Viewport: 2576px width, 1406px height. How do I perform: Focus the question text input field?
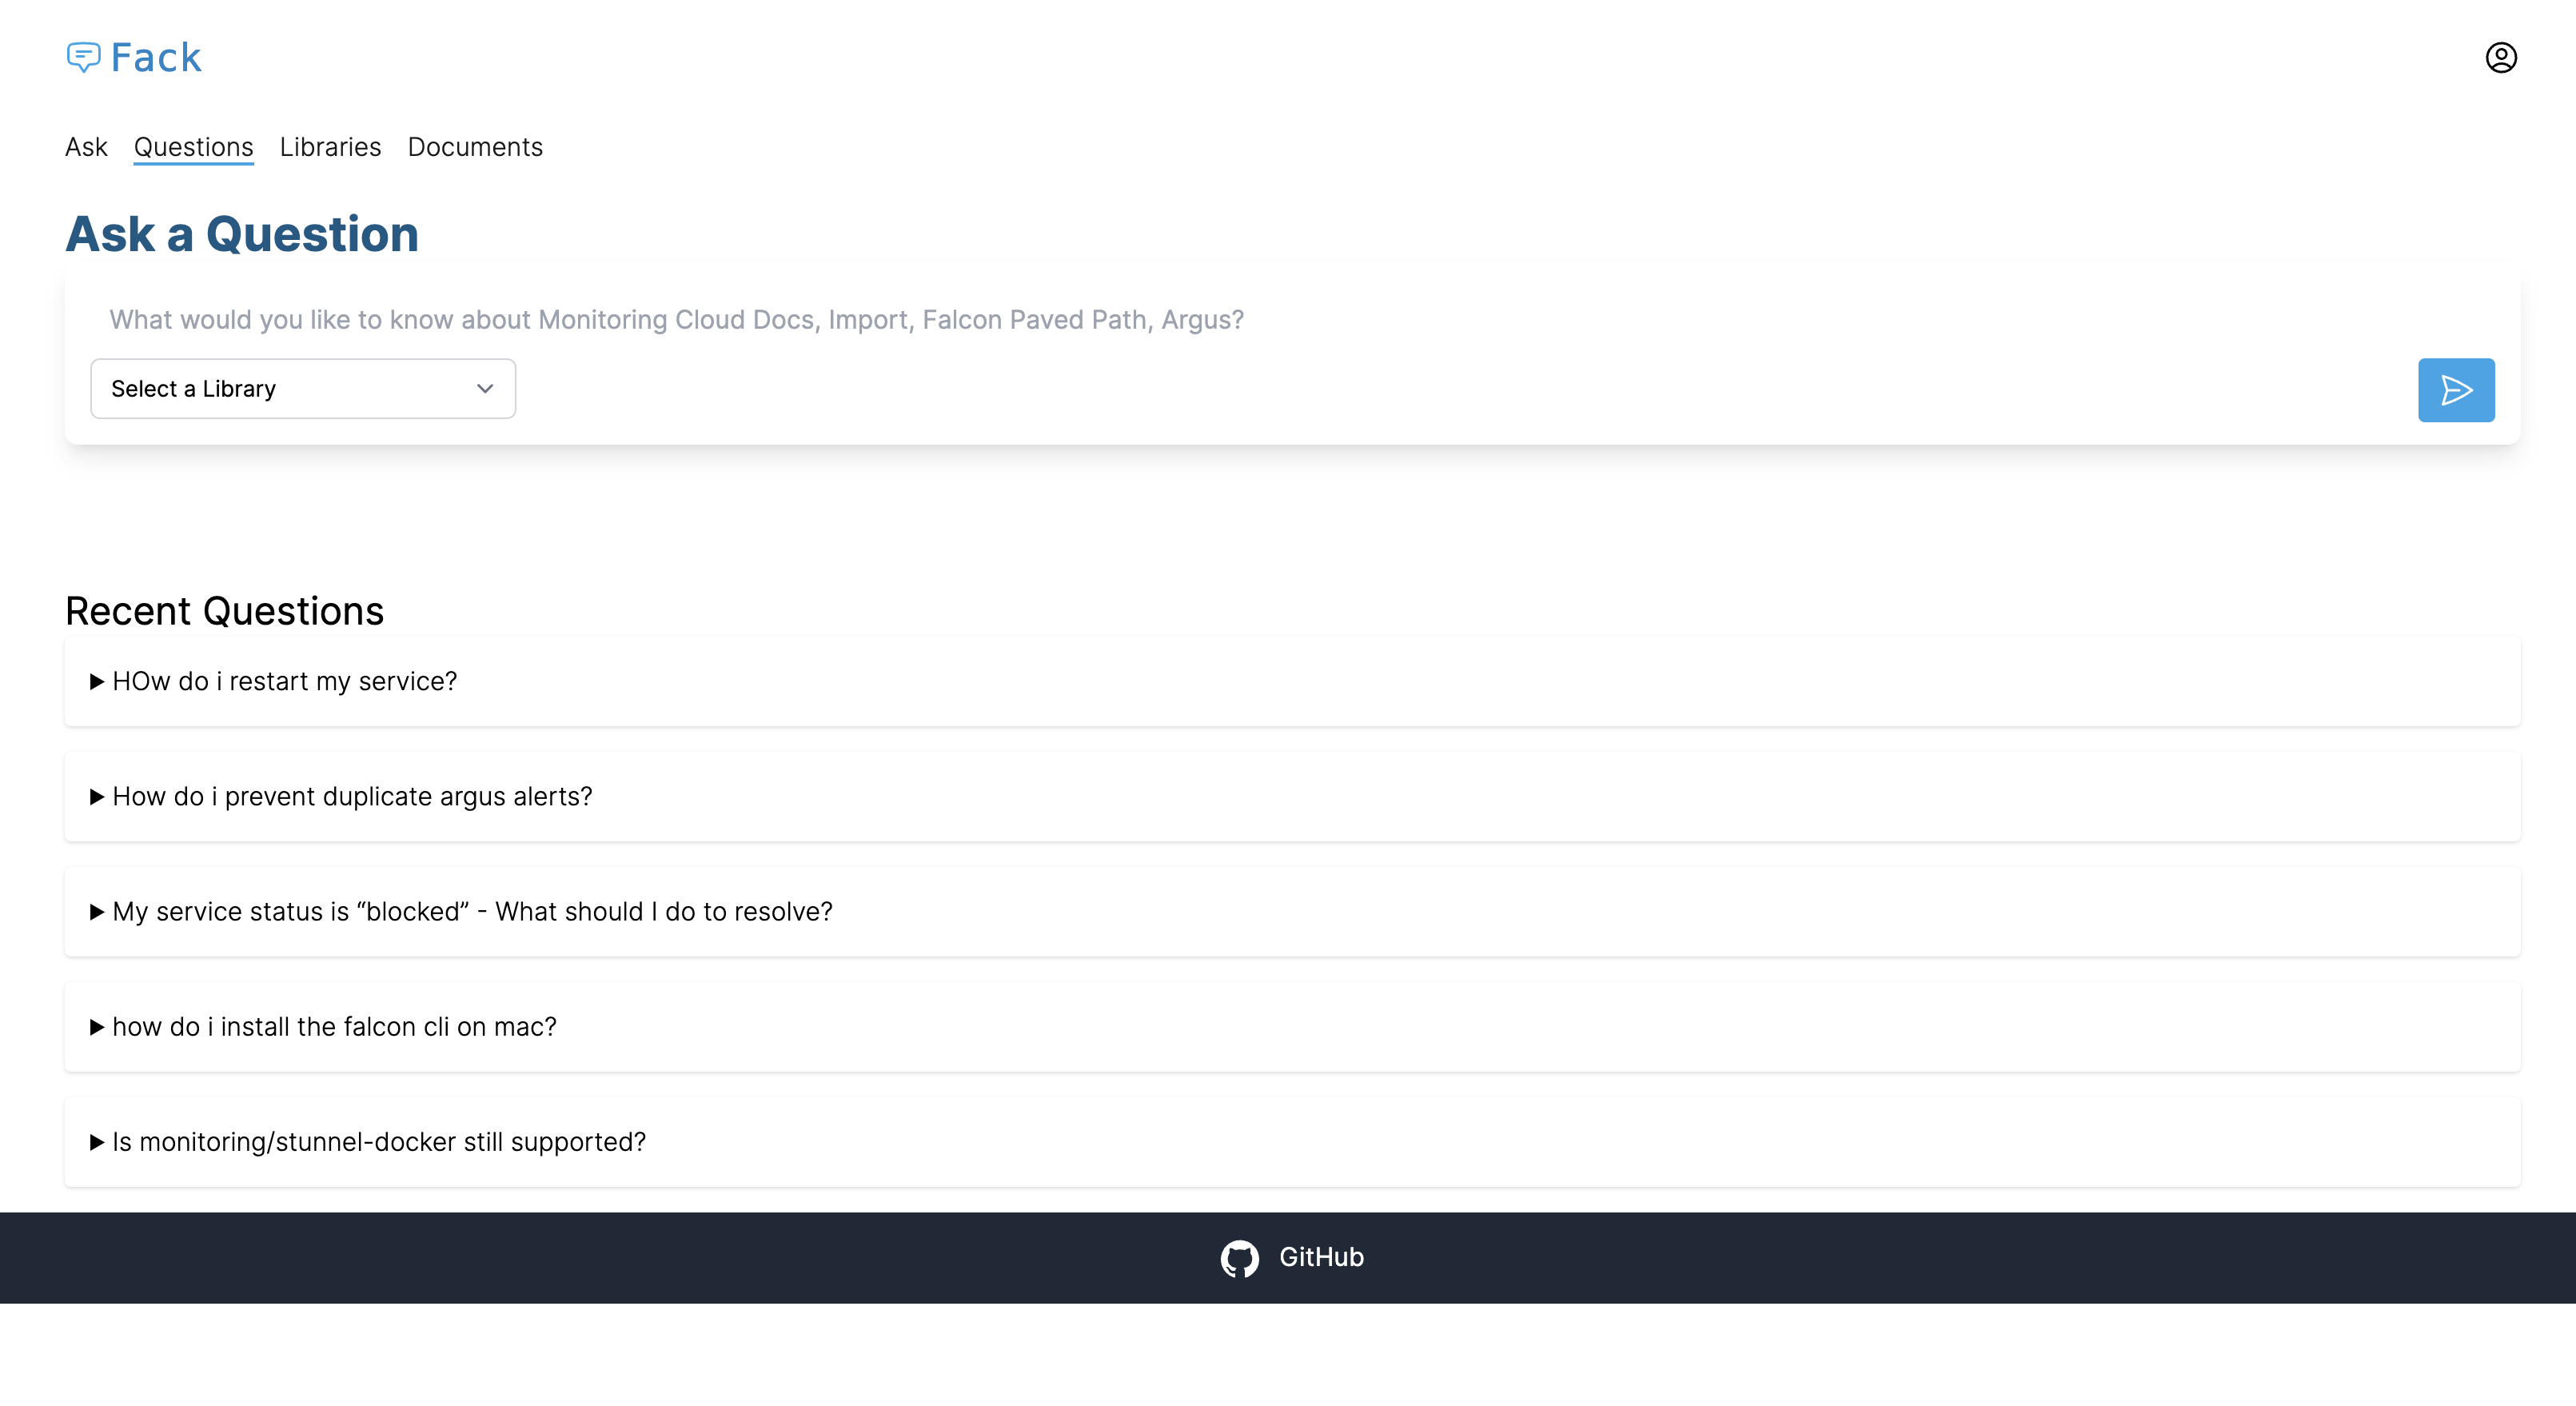coord(1200,320)
